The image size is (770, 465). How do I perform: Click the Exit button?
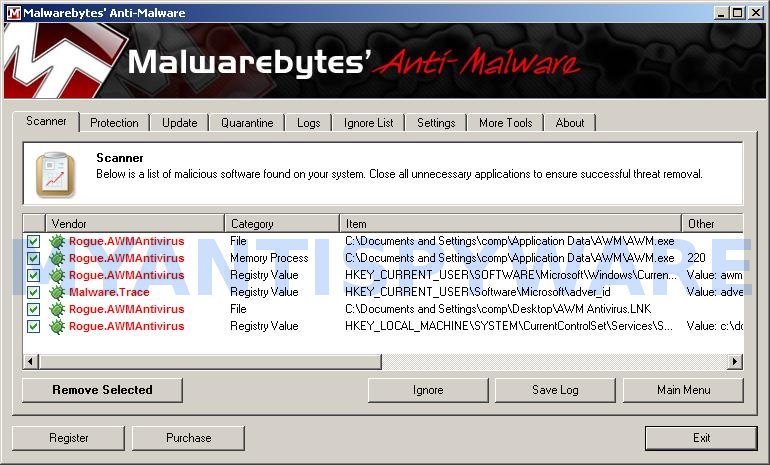click(701, 438)
